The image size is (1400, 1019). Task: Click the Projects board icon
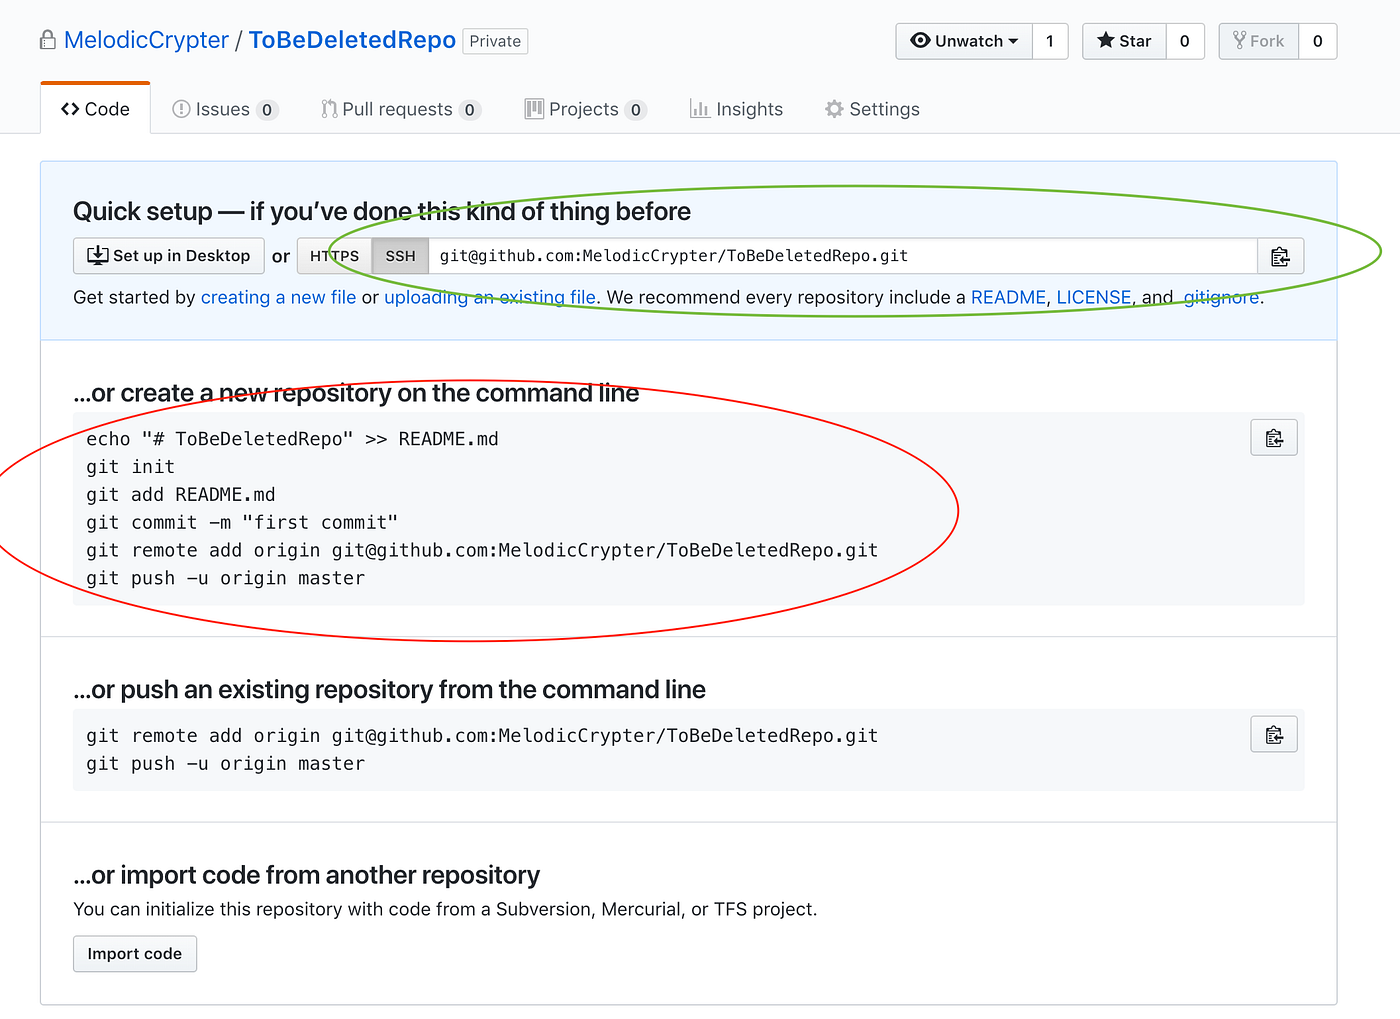[x=535, y=109]
